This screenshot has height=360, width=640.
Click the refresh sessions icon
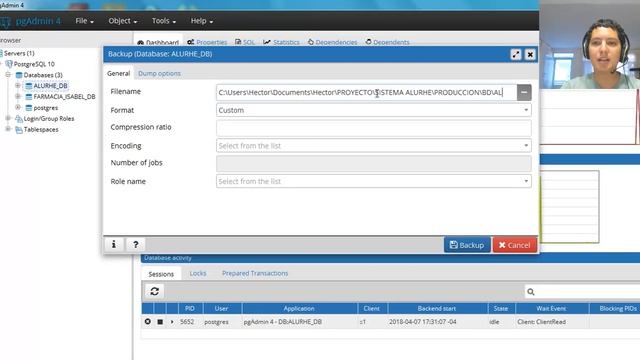(155, 291)
